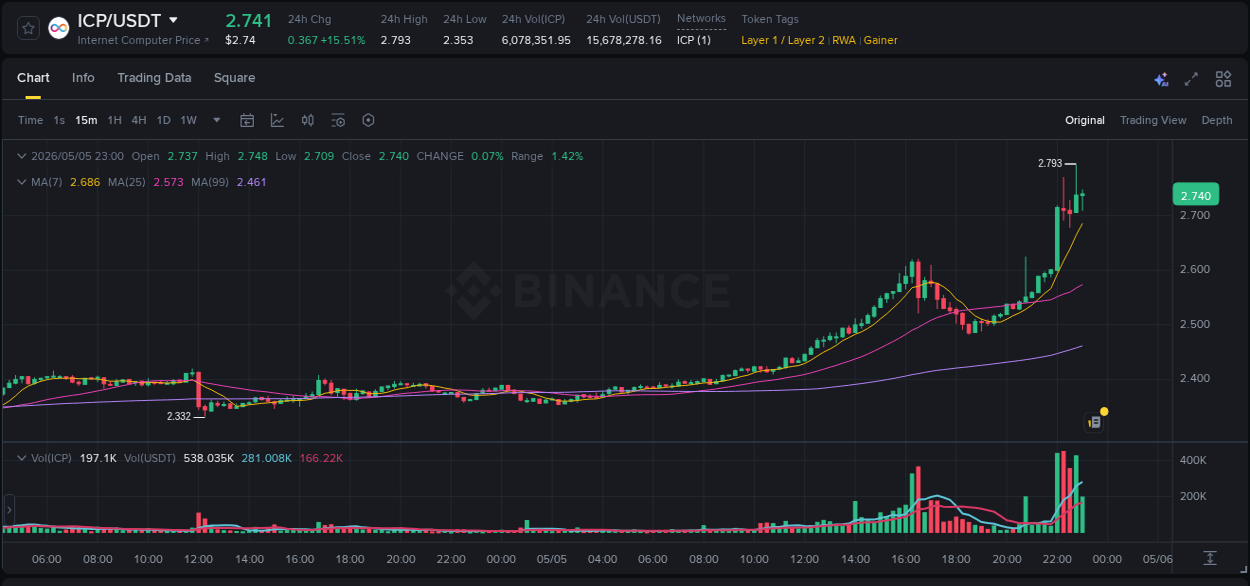Click the MA(99) 2.461 indicator label

click(229, 182)
